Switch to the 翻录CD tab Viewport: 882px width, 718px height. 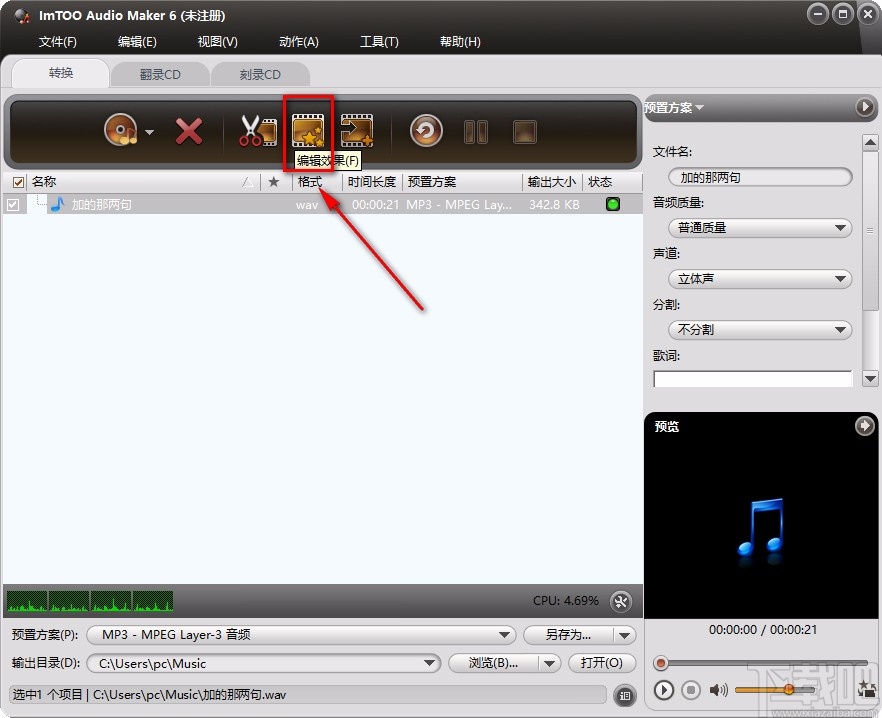[160, 73]
